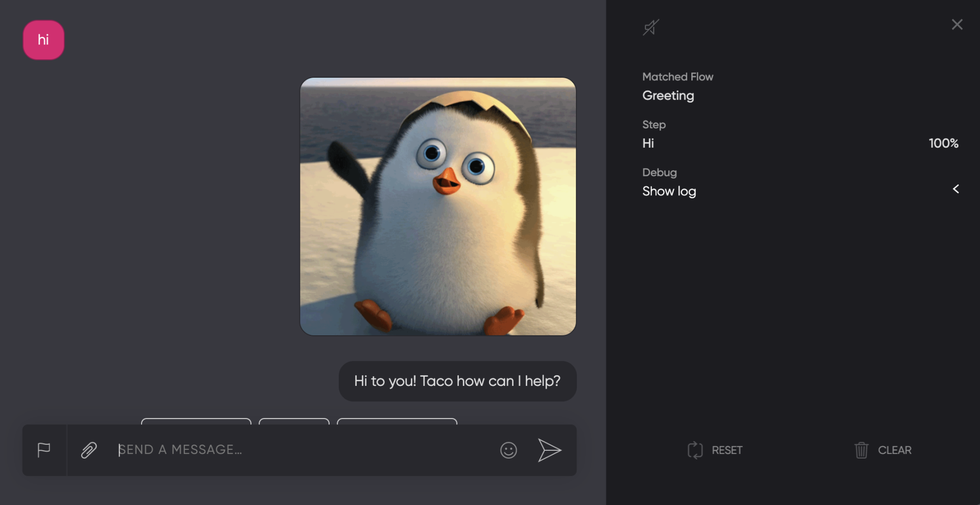Click the Reset button
The width and height of the screenshot is (980, 505).
[715, 450]
